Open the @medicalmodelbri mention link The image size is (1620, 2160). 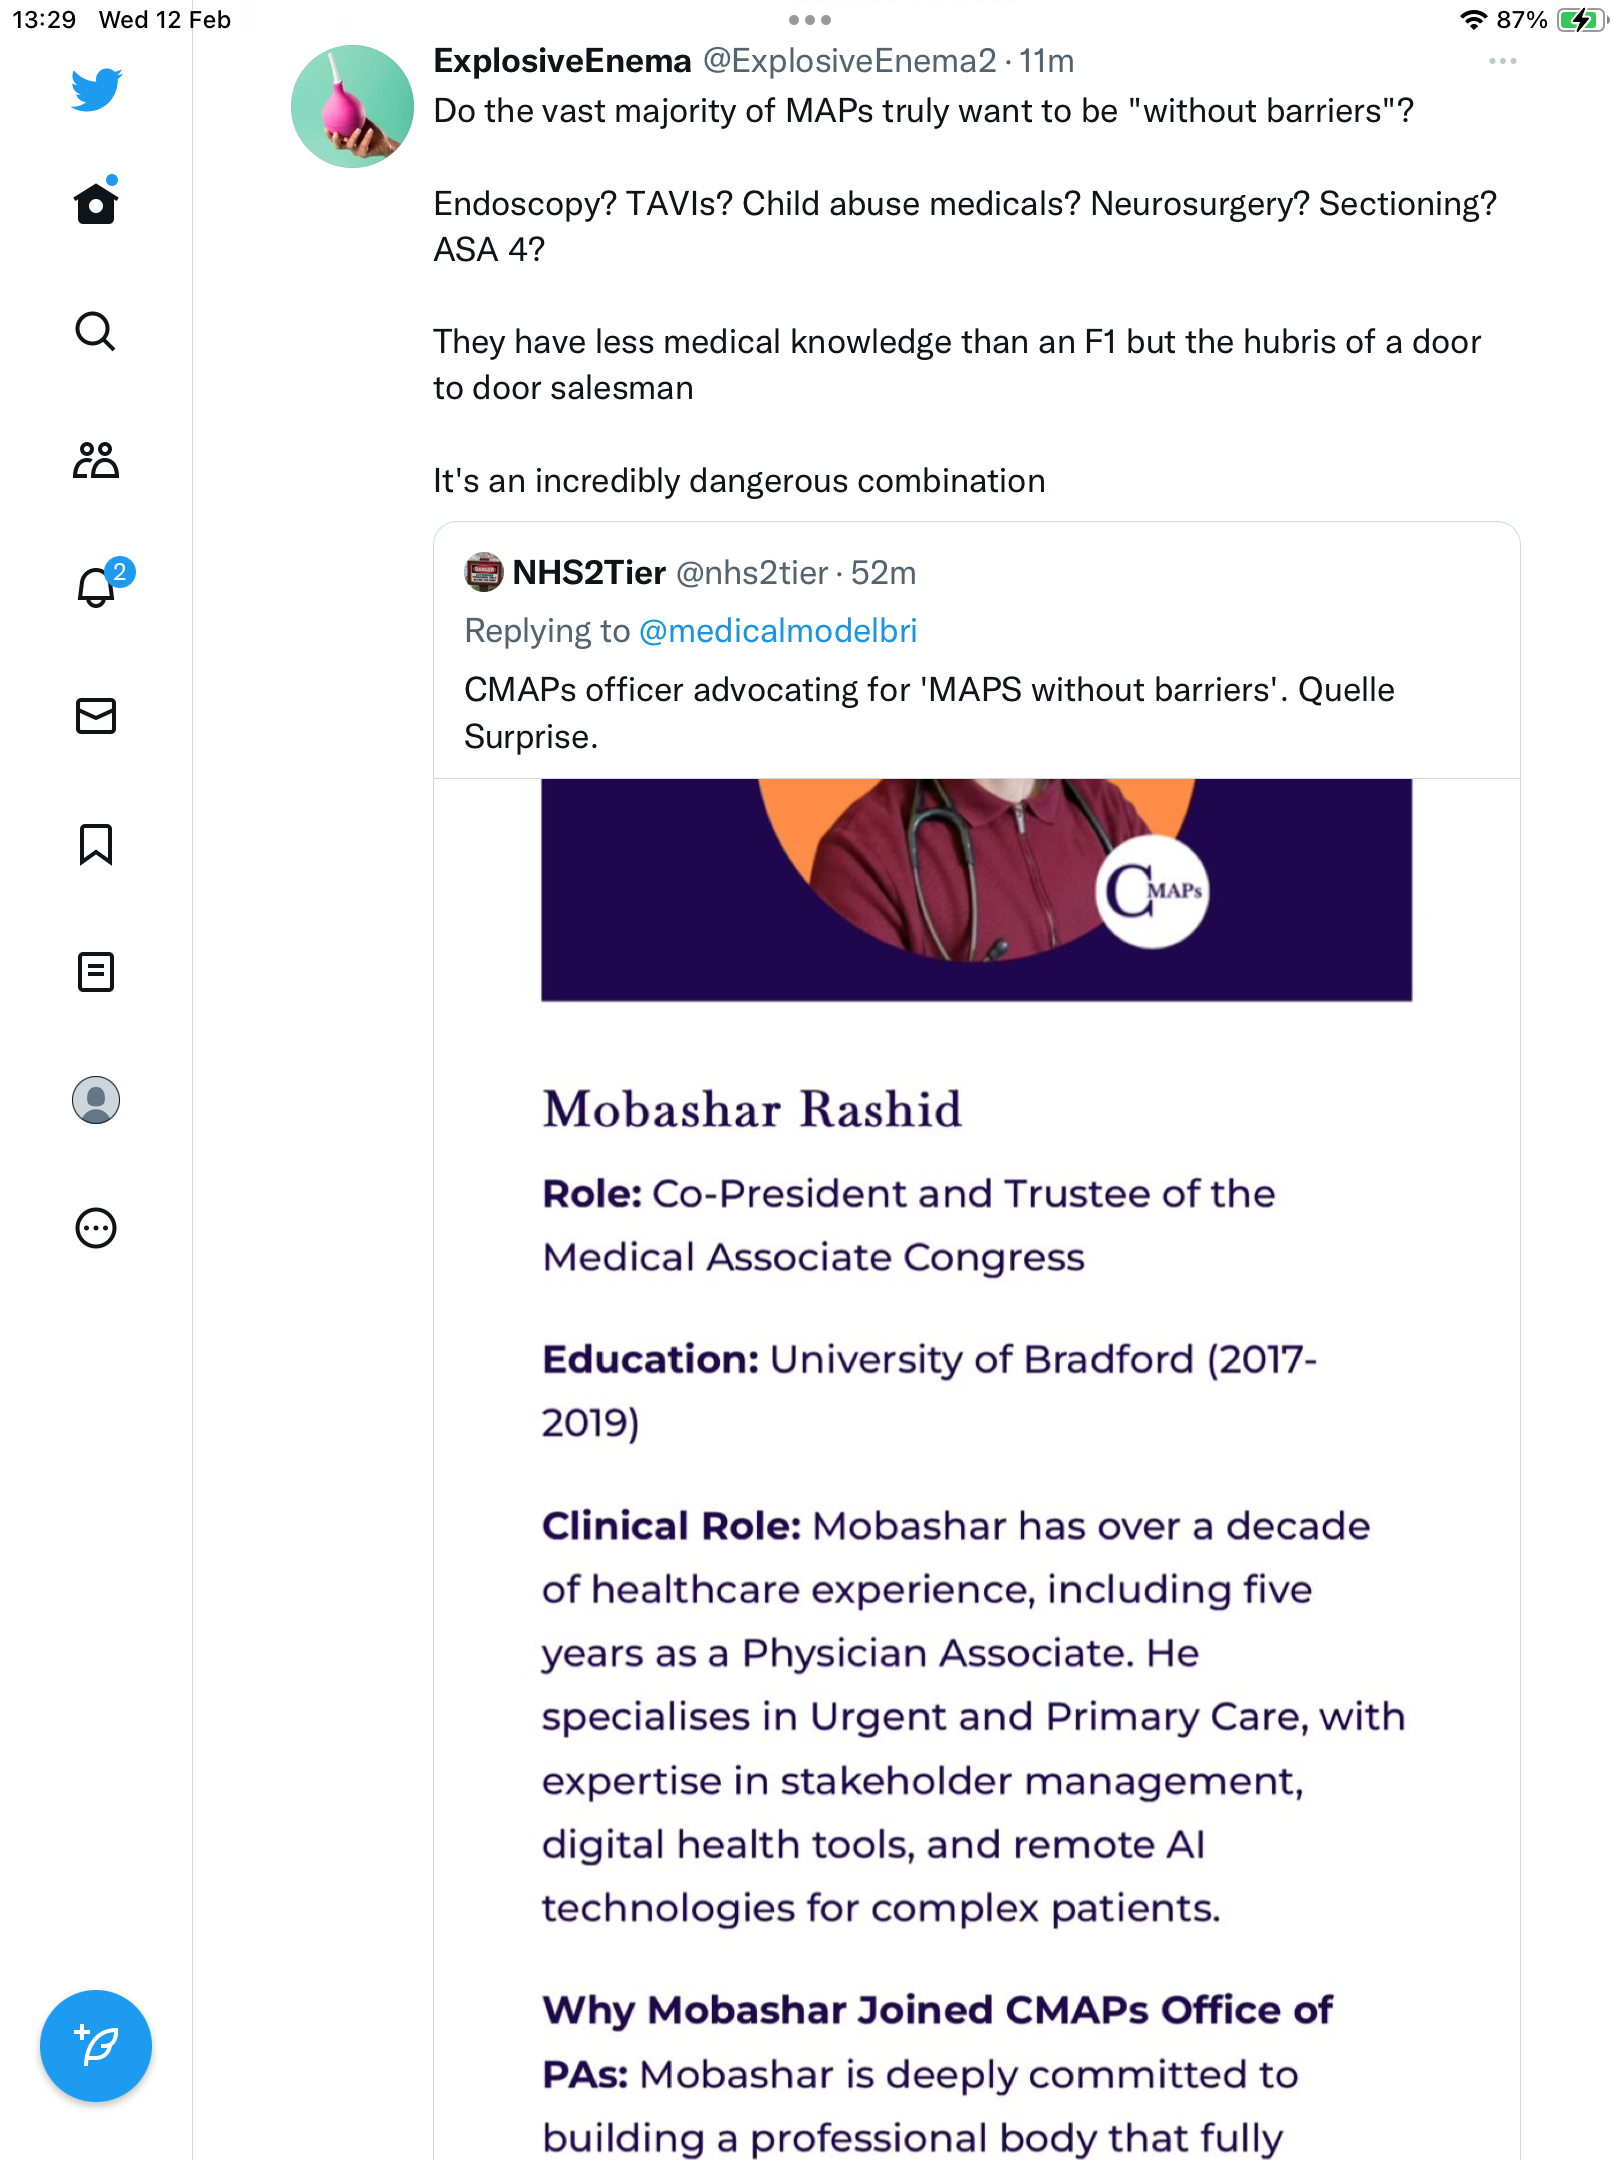(778, 631)
